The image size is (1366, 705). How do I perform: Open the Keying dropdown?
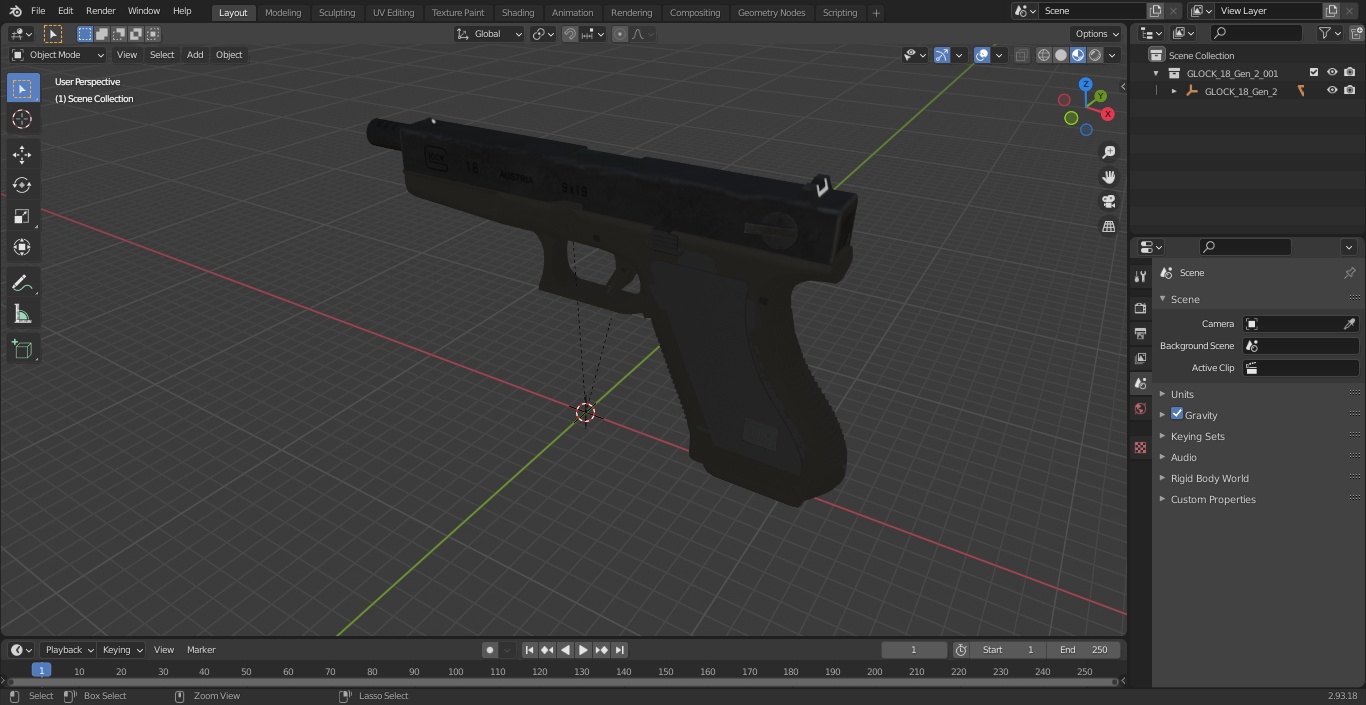[x=122, y=650]
